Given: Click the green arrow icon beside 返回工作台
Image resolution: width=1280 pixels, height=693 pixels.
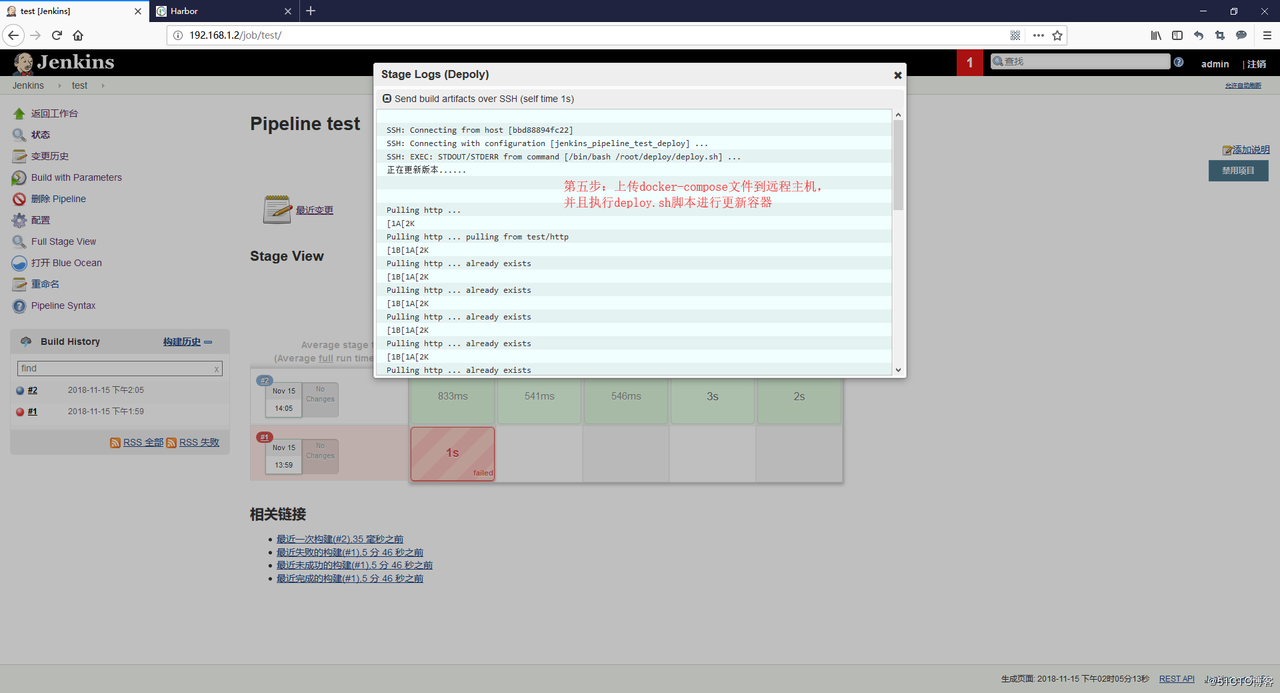Looking at the screenshot, I should pyautogui.click(x=19, y=114).
